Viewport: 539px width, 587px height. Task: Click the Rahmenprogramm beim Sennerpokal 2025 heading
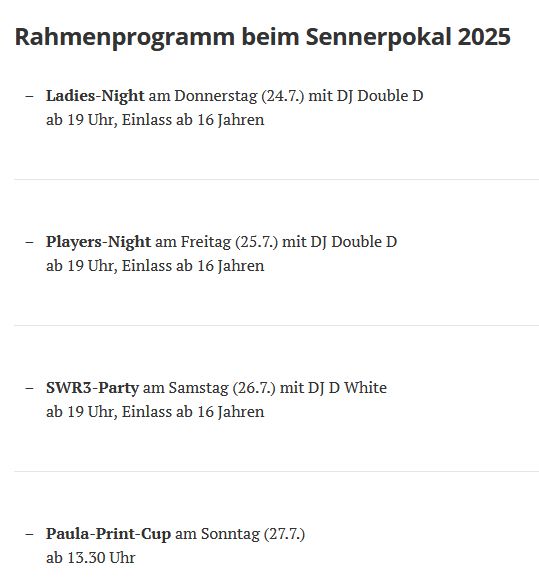pos(262,38)
